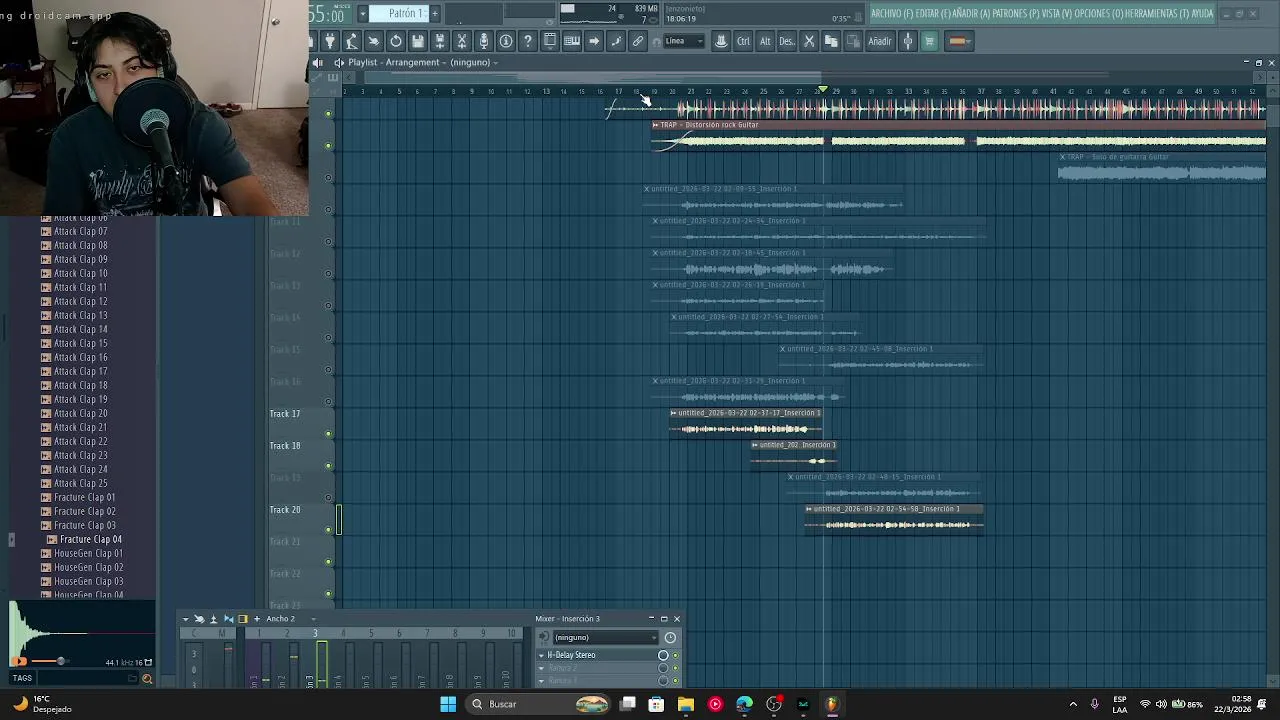Expand the H-Delay Stereo slot arrow
This screenshot has width=1280, height=720.
click(541, 655)
